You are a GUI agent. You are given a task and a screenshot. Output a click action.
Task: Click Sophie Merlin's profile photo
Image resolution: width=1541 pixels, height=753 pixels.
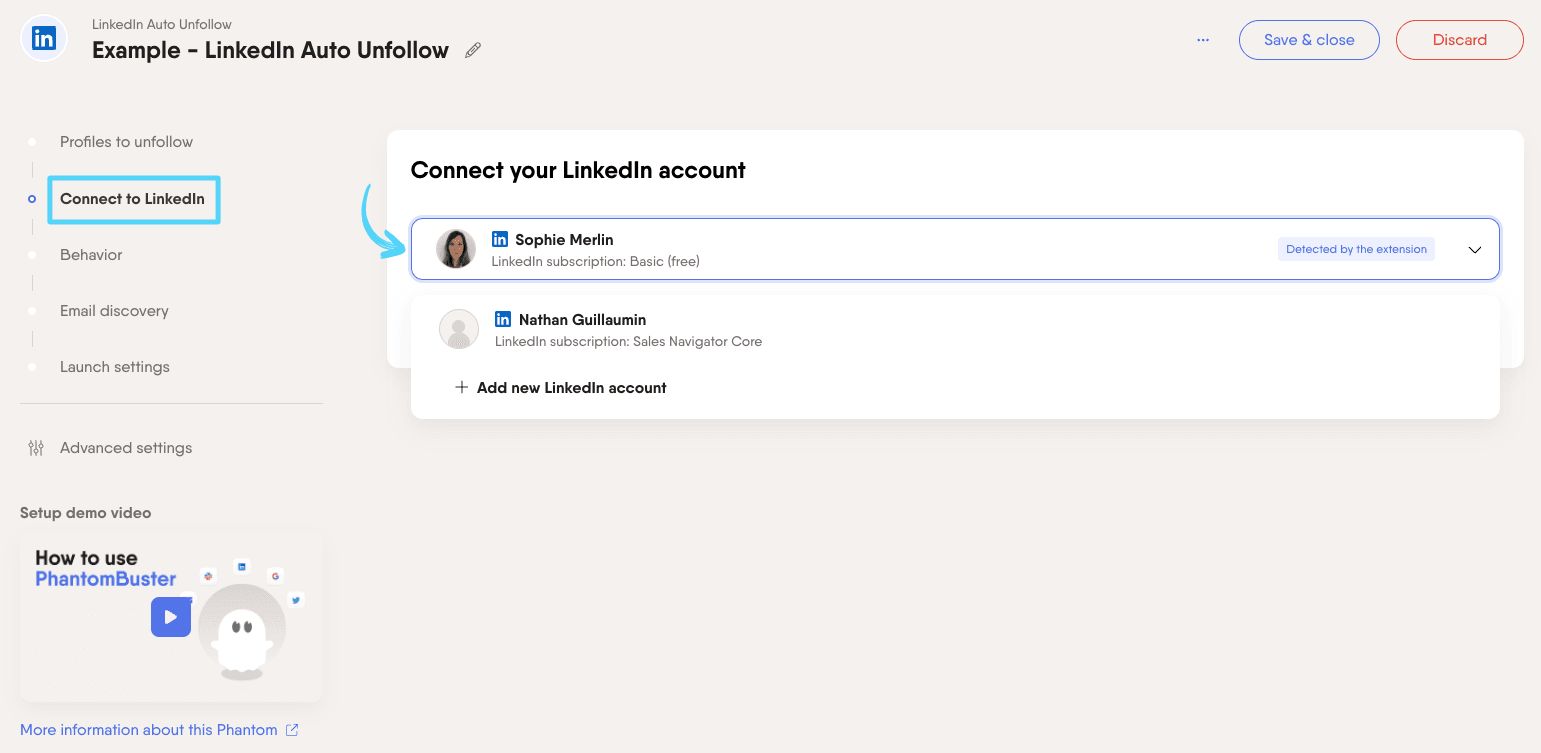point(456,249)
